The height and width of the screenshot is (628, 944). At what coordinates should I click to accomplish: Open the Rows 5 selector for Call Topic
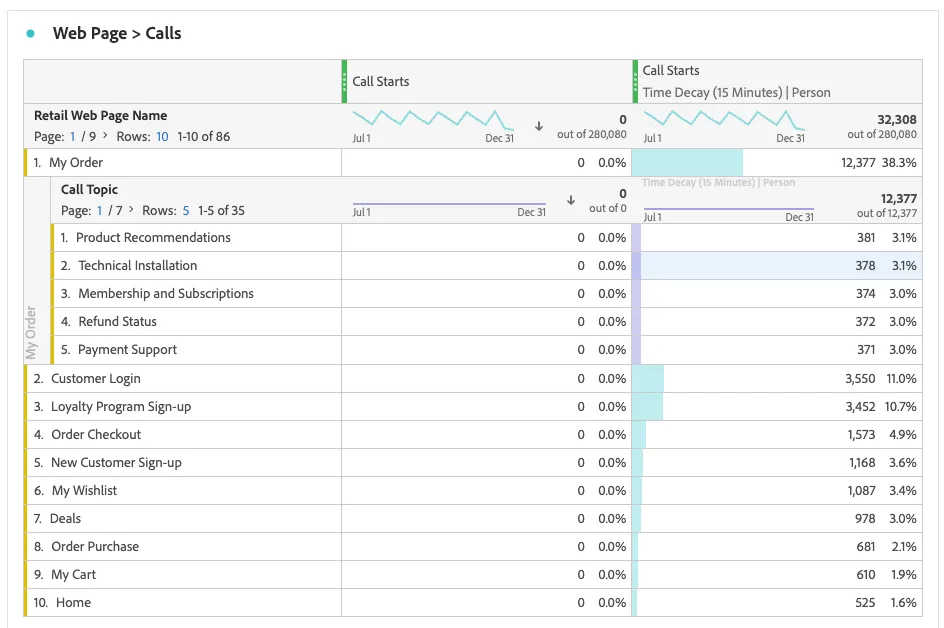[186, 211]
